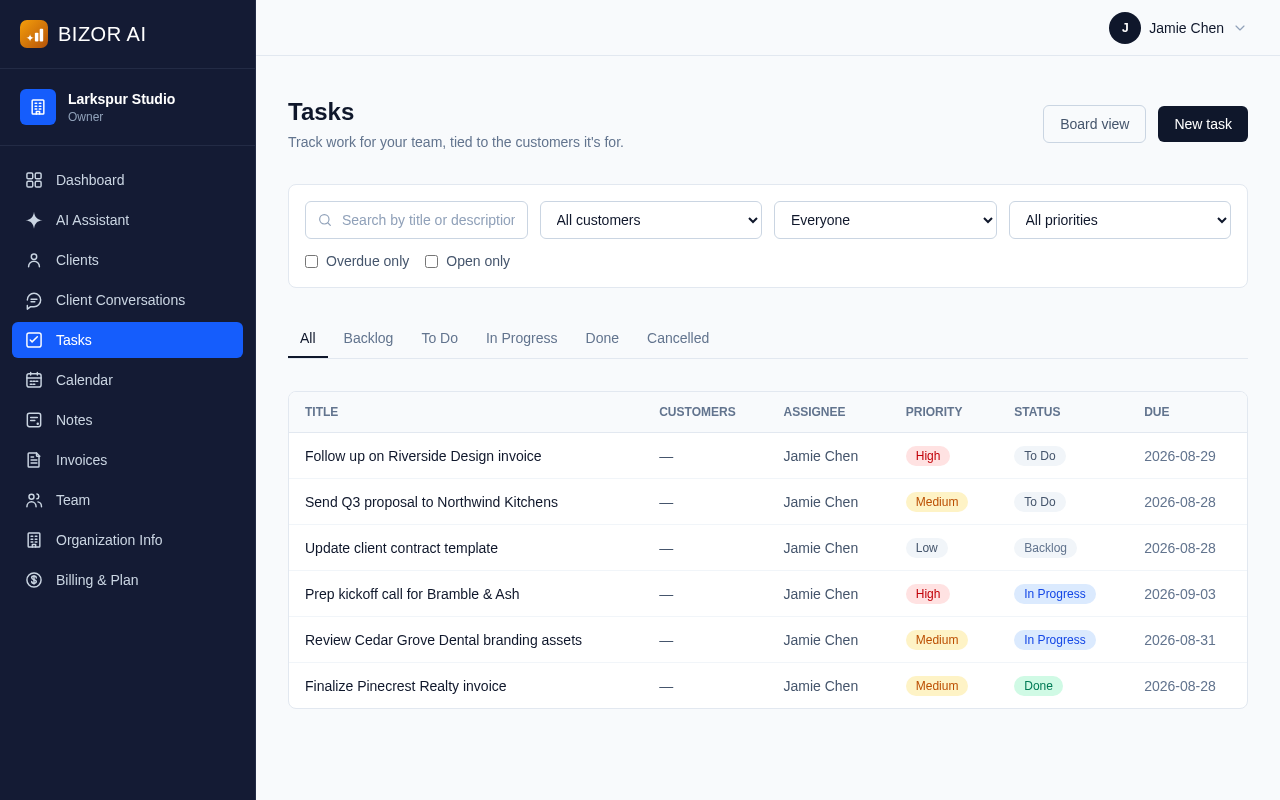1280x800 pixels.
Task: Open the All priorities dropdown
Action: [1120, 220]
